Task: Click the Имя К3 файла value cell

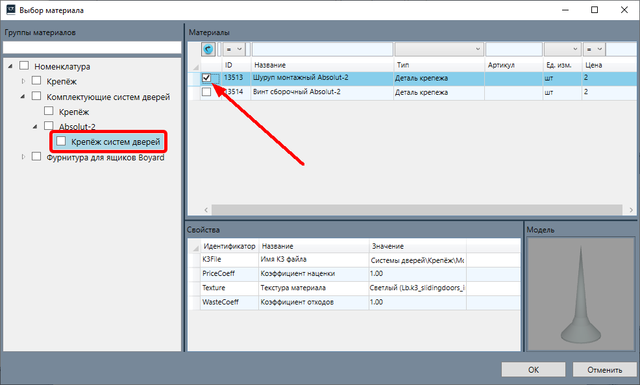Action: (417, 260)
